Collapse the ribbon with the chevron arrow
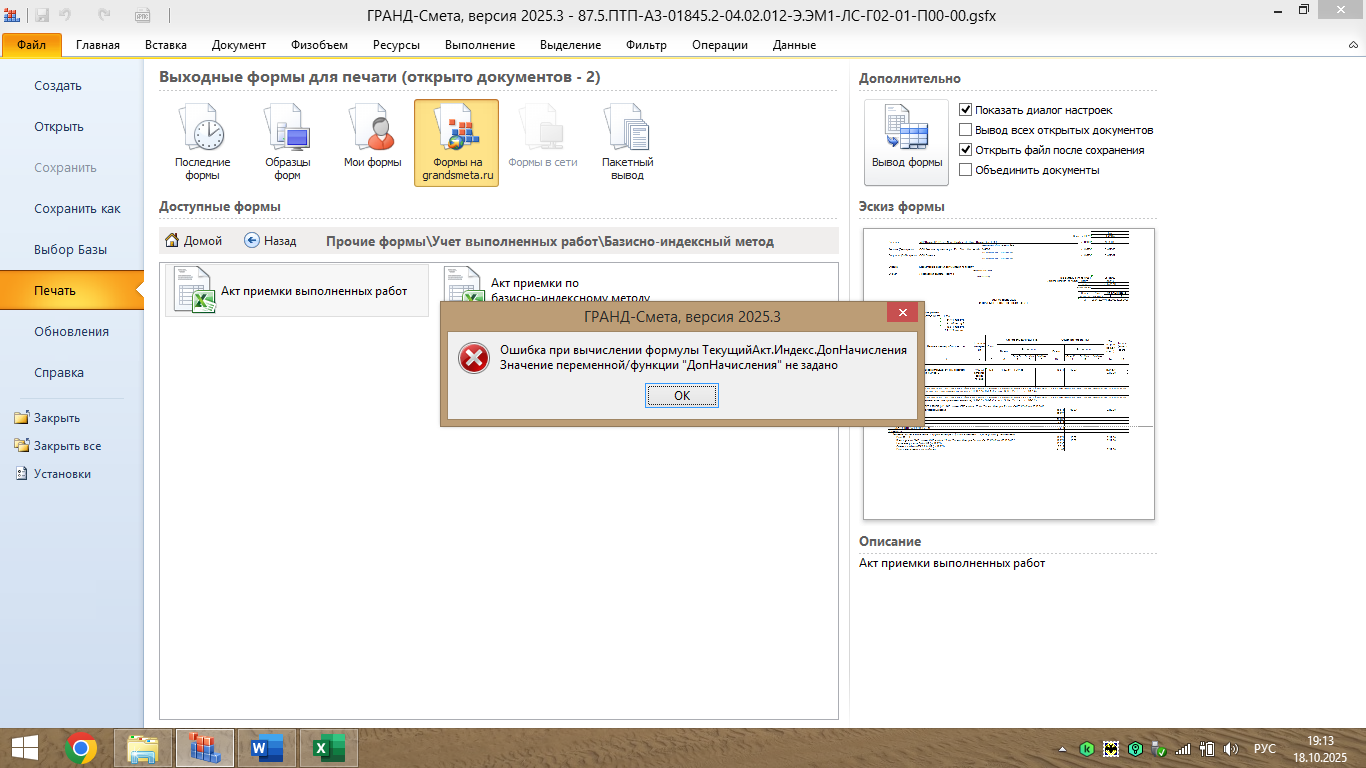The image size is (1366, 768). point(1352,43)
